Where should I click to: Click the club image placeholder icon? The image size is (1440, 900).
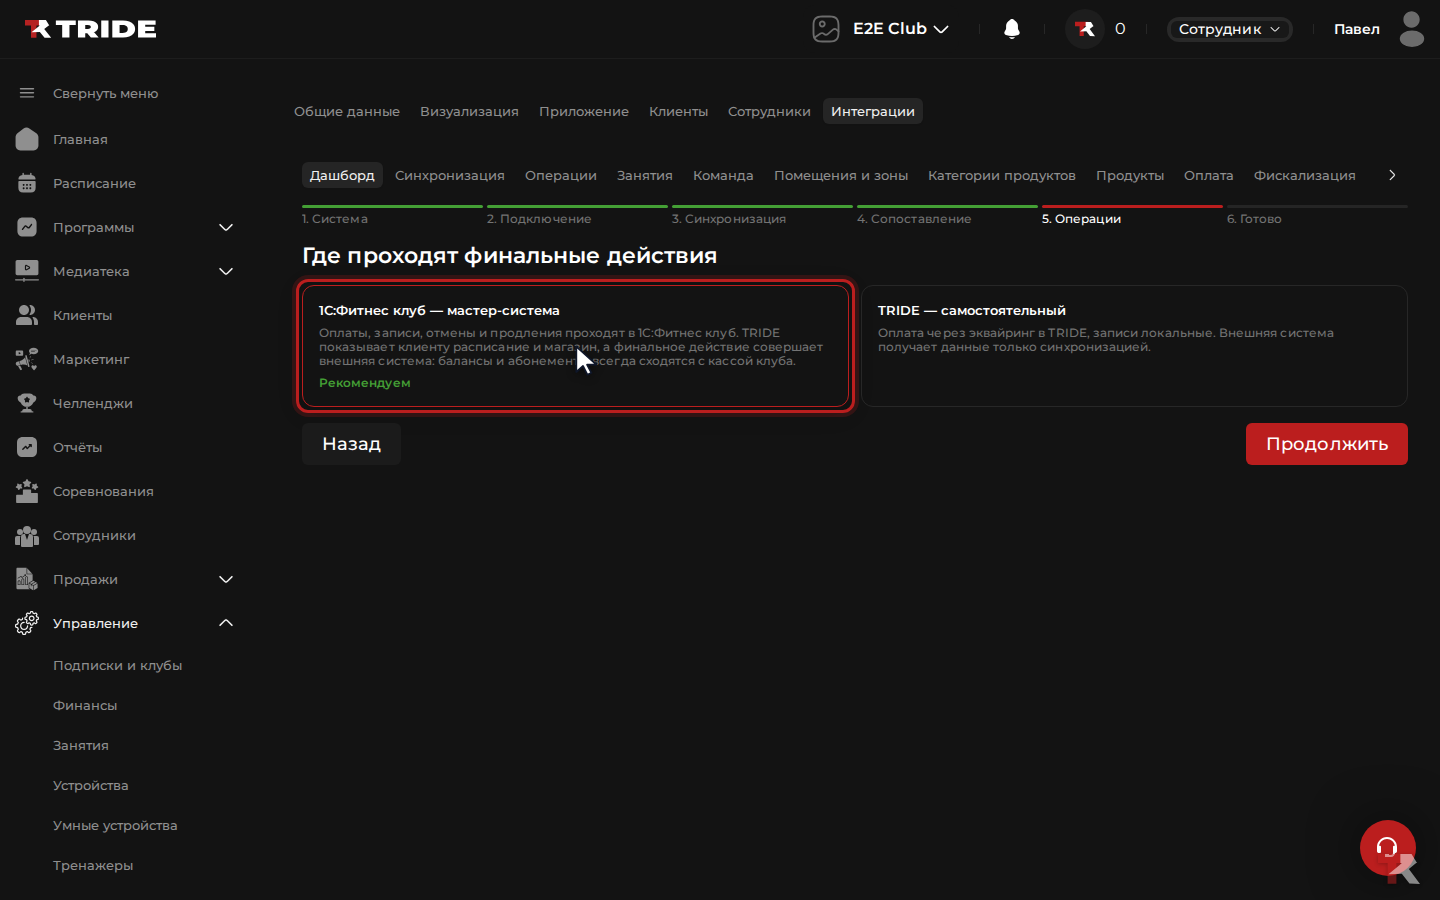(x=826, y=29)
